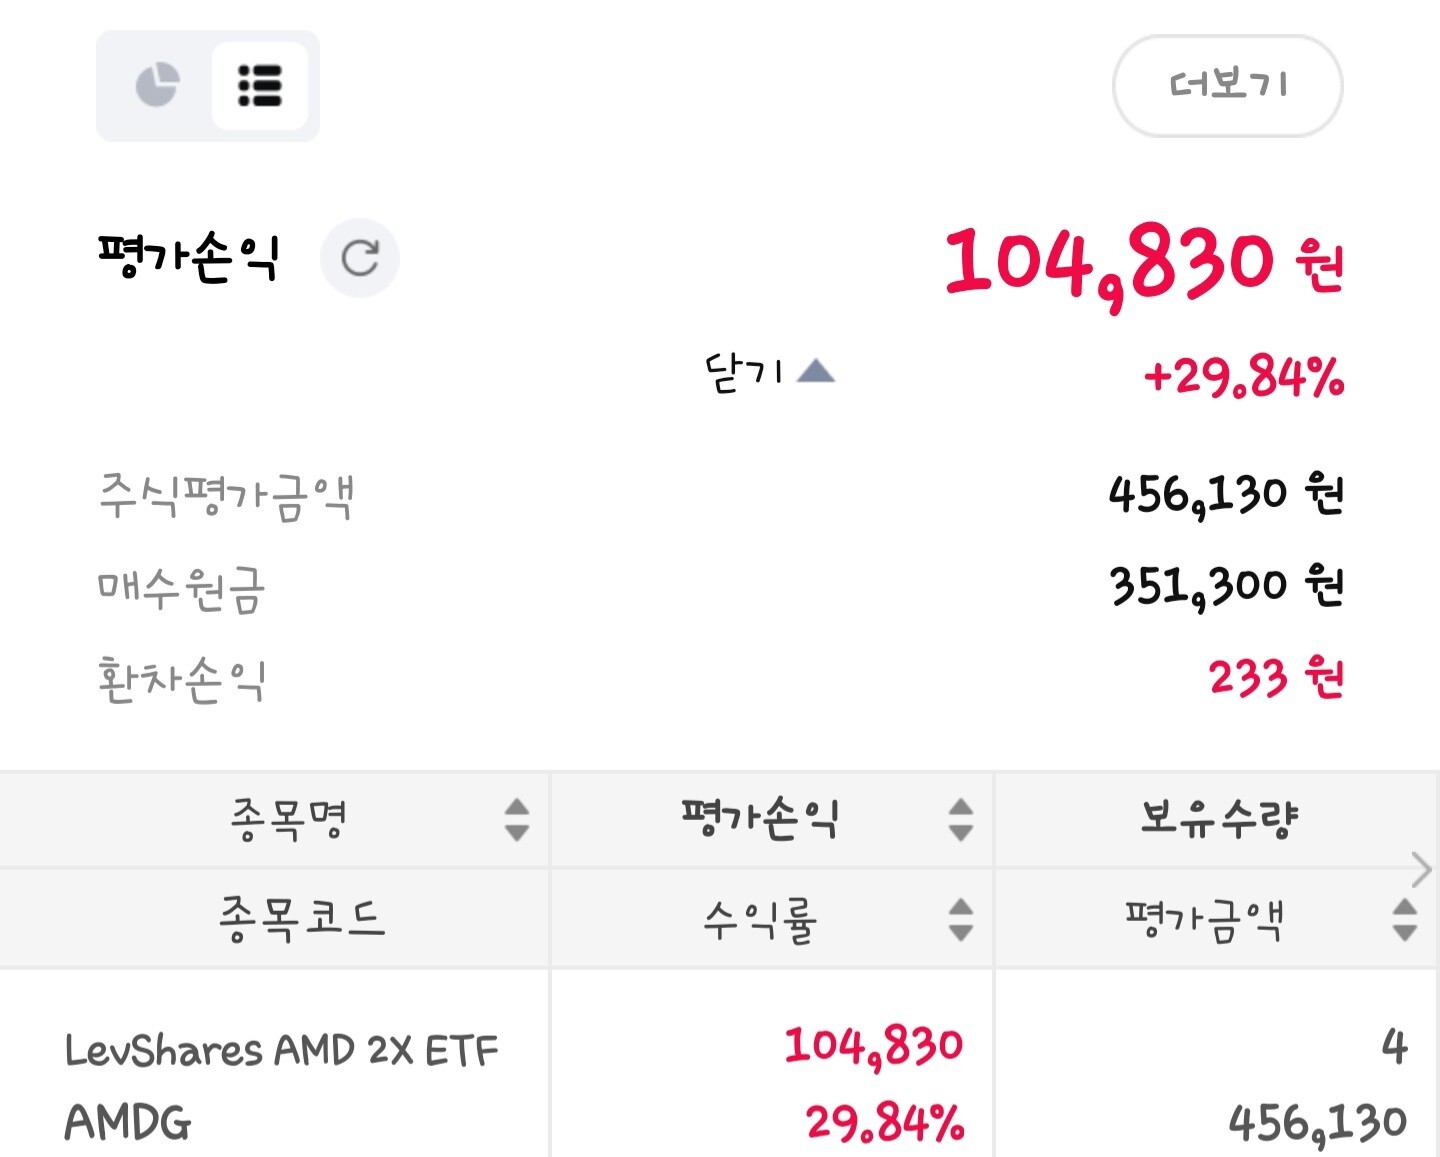
Task: Show more columns with right chevron
Action: [1421, 869]
